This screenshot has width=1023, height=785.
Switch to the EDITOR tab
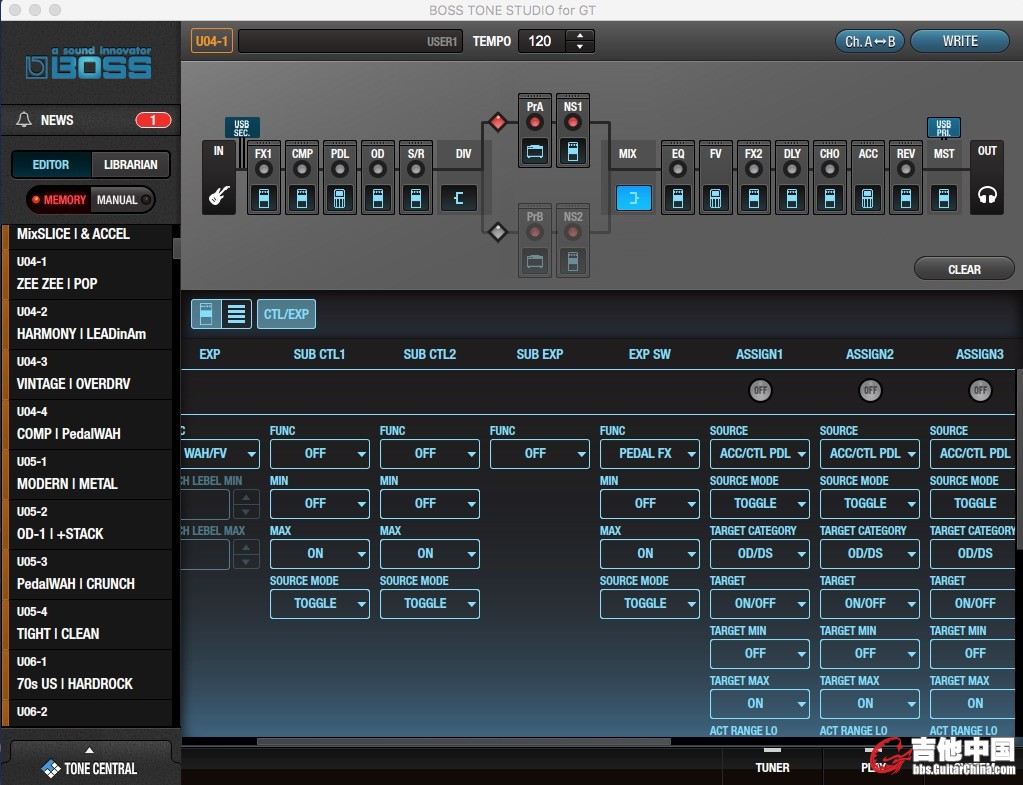[x=51, y=164]
